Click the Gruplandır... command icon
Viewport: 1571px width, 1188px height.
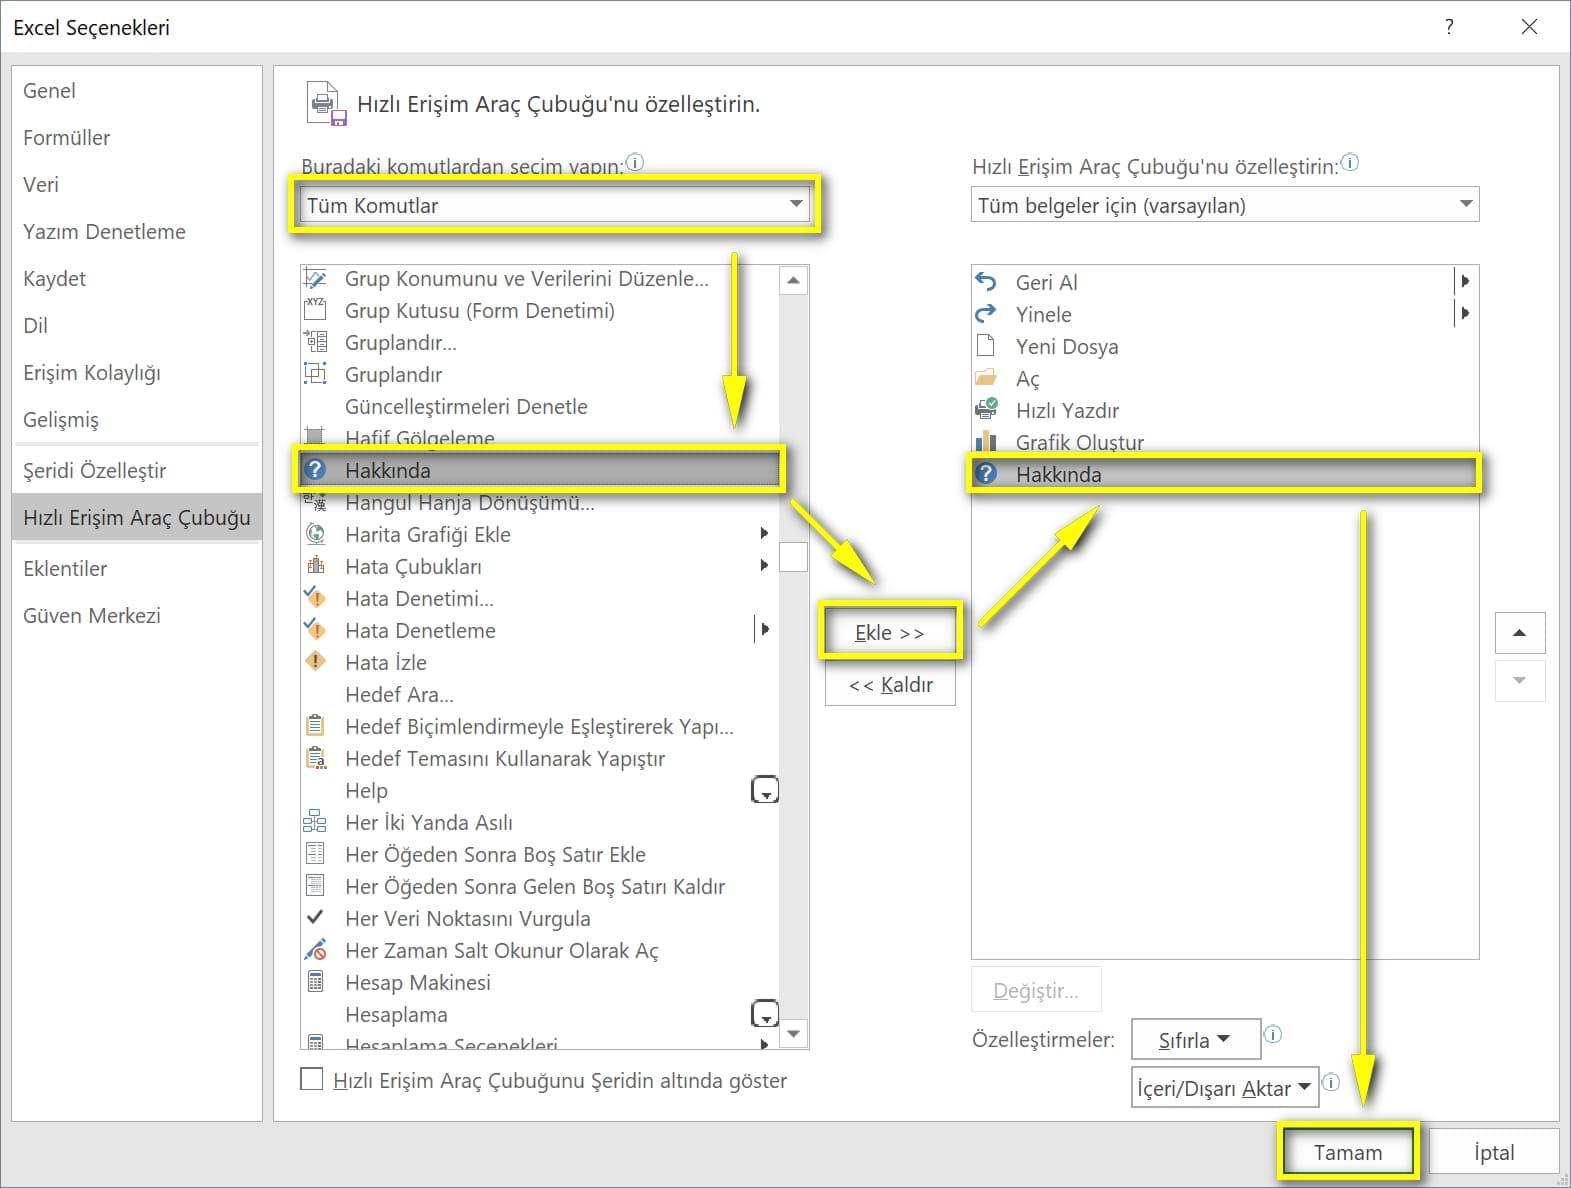(x=315, y=342)
